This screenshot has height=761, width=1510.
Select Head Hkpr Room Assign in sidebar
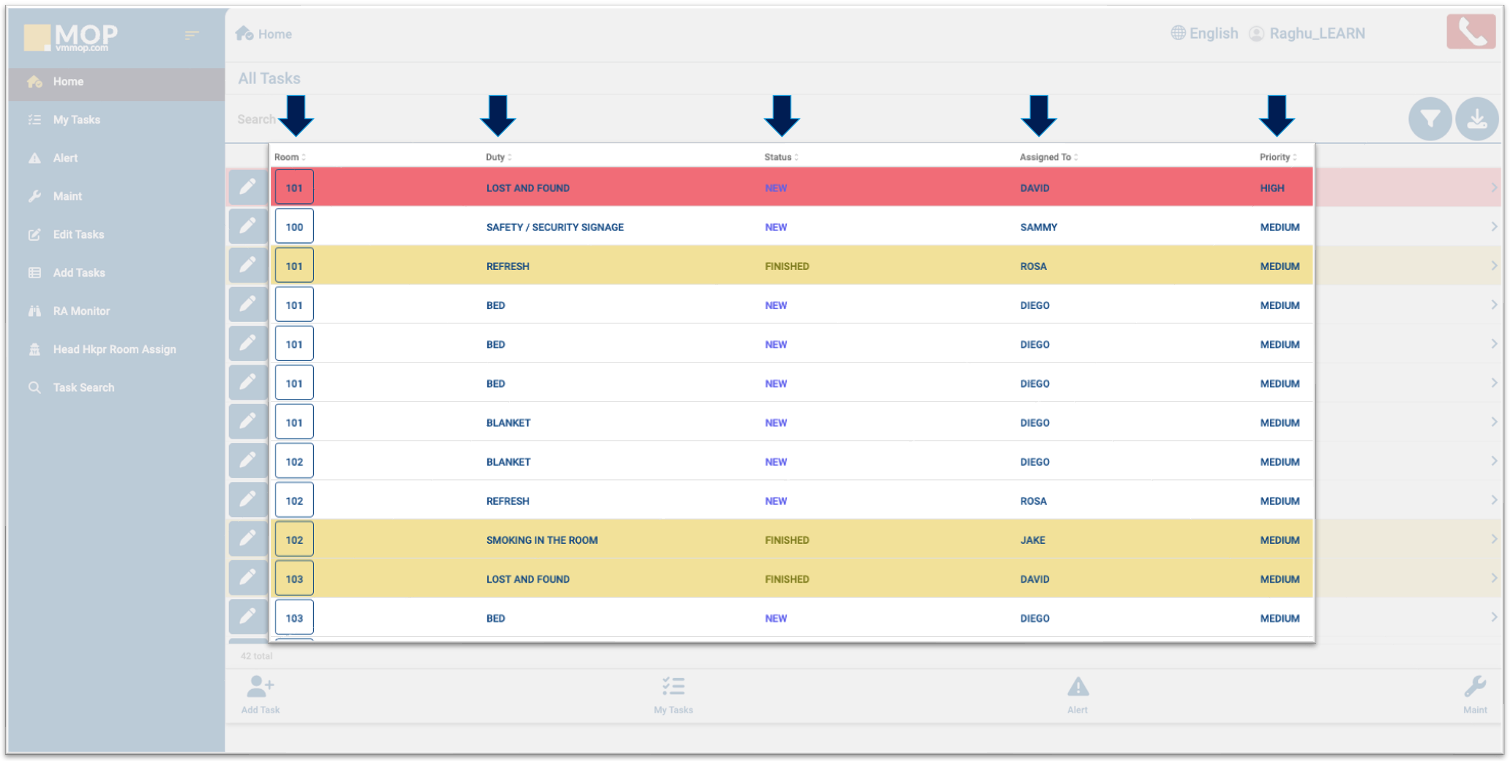pyautogui.click(x=114, y=349)
